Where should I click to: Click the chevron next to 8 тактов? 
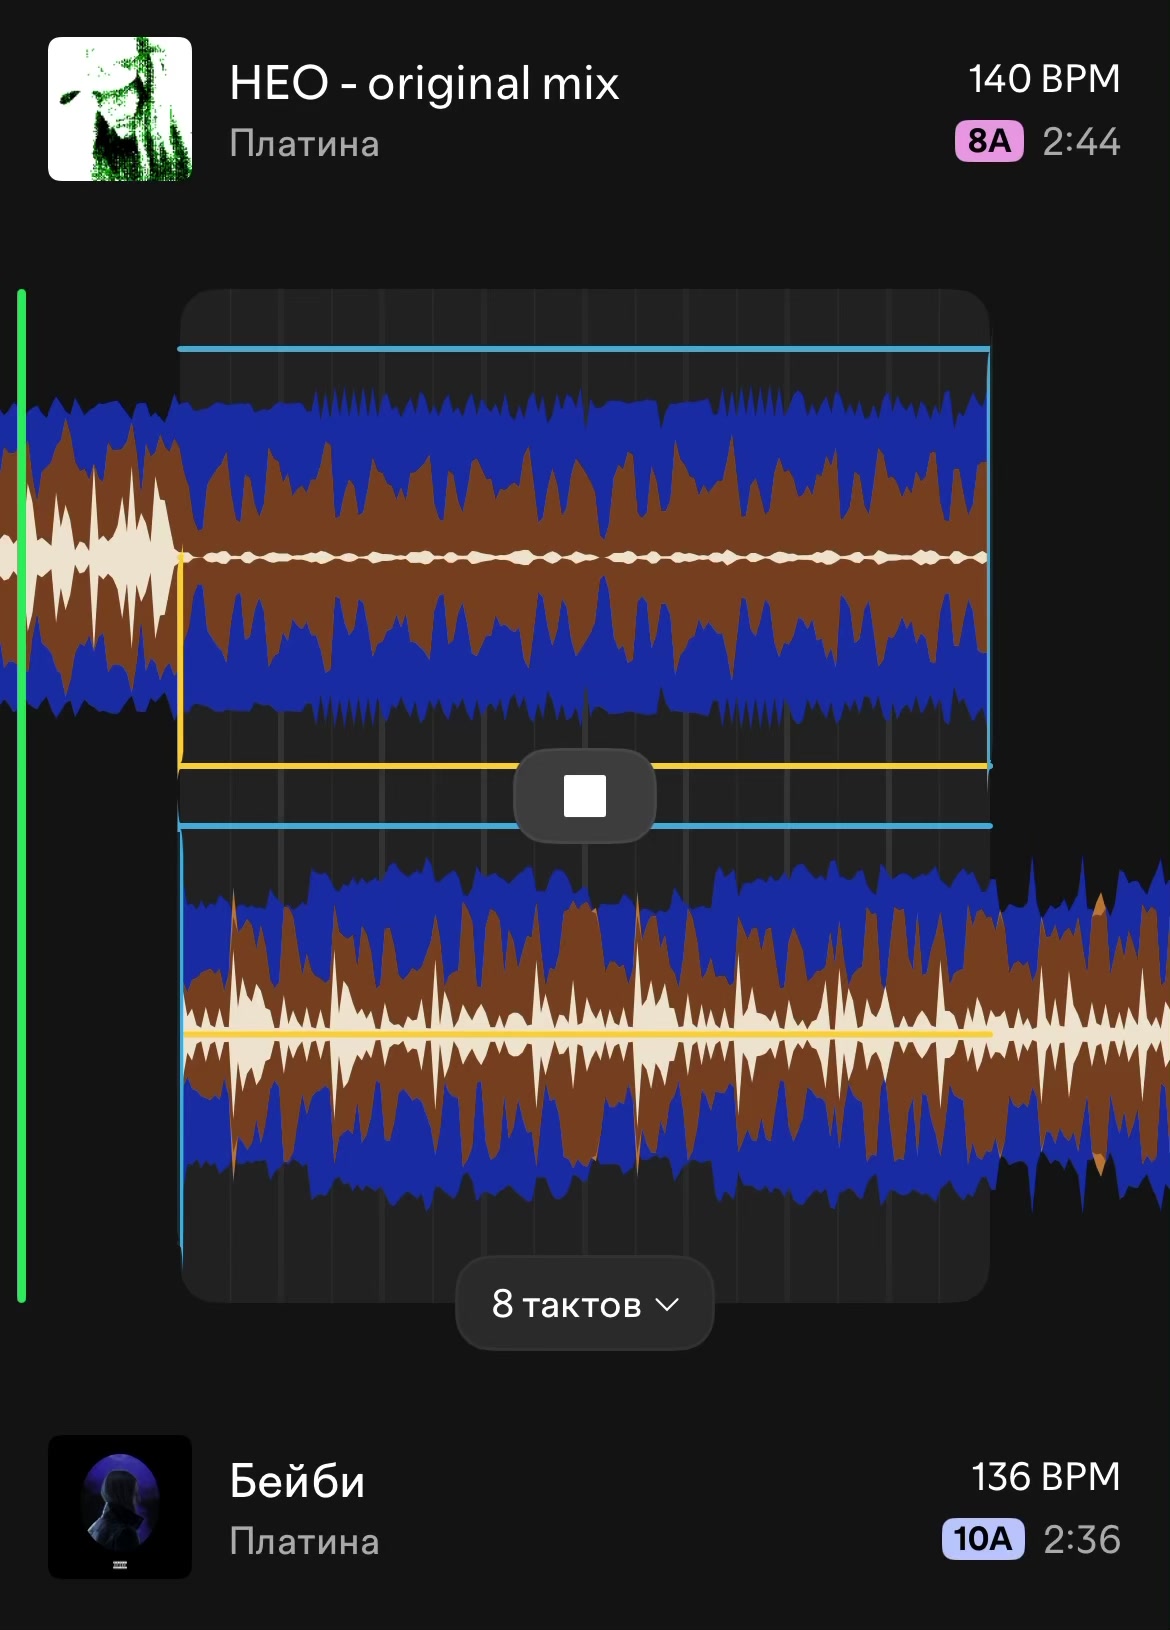667,1305
